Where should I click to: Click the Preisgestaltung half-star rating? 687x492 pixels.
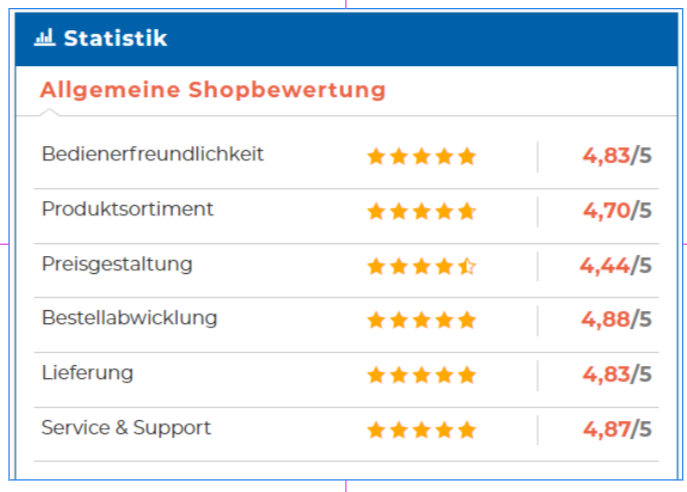point(421,266)
